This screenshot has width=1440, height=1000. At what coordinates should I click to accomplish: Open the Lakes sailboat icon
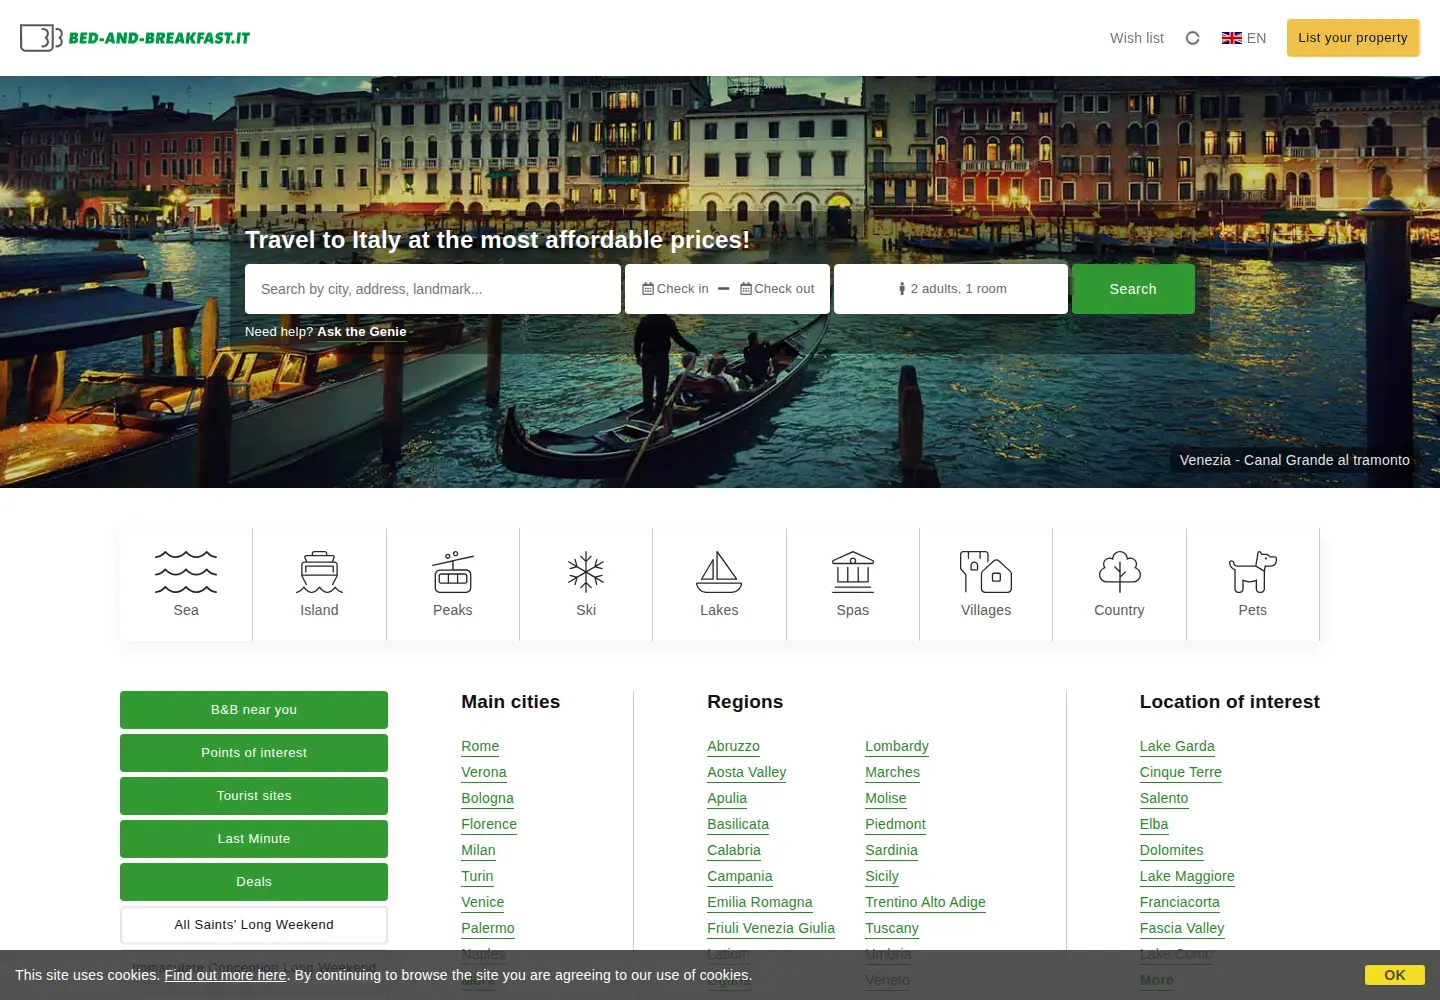click(x=719, y=572)
